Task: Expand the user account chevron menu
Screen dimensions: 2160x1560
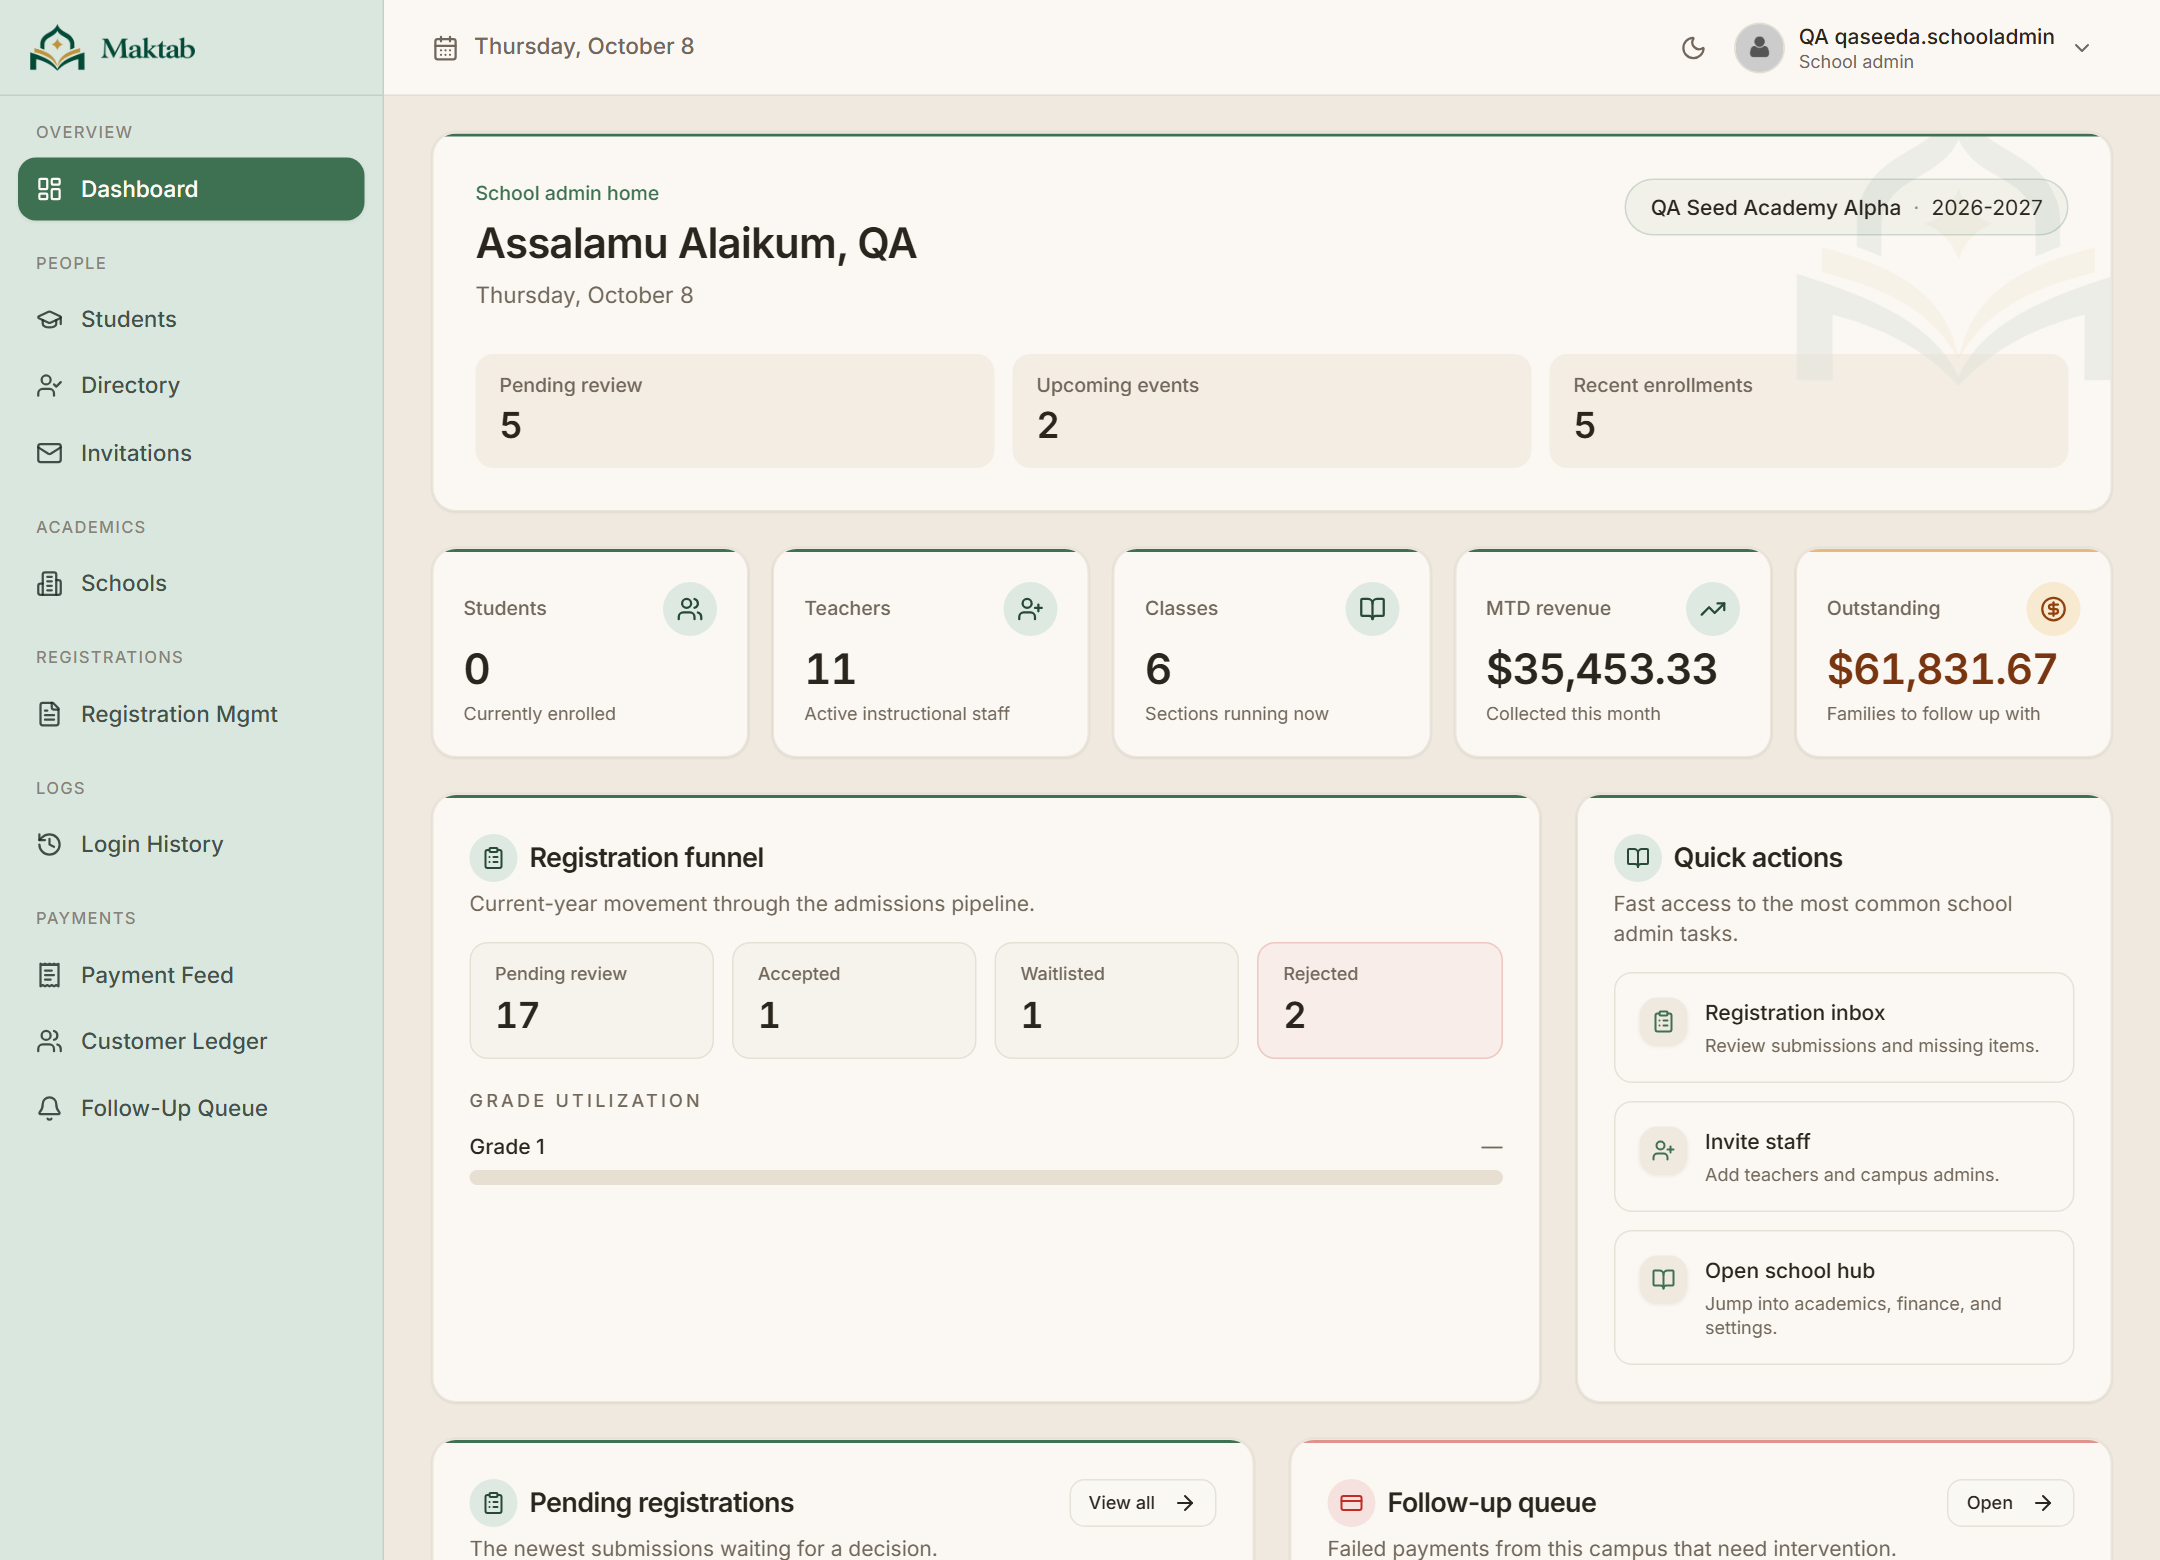Action: 2082,48
